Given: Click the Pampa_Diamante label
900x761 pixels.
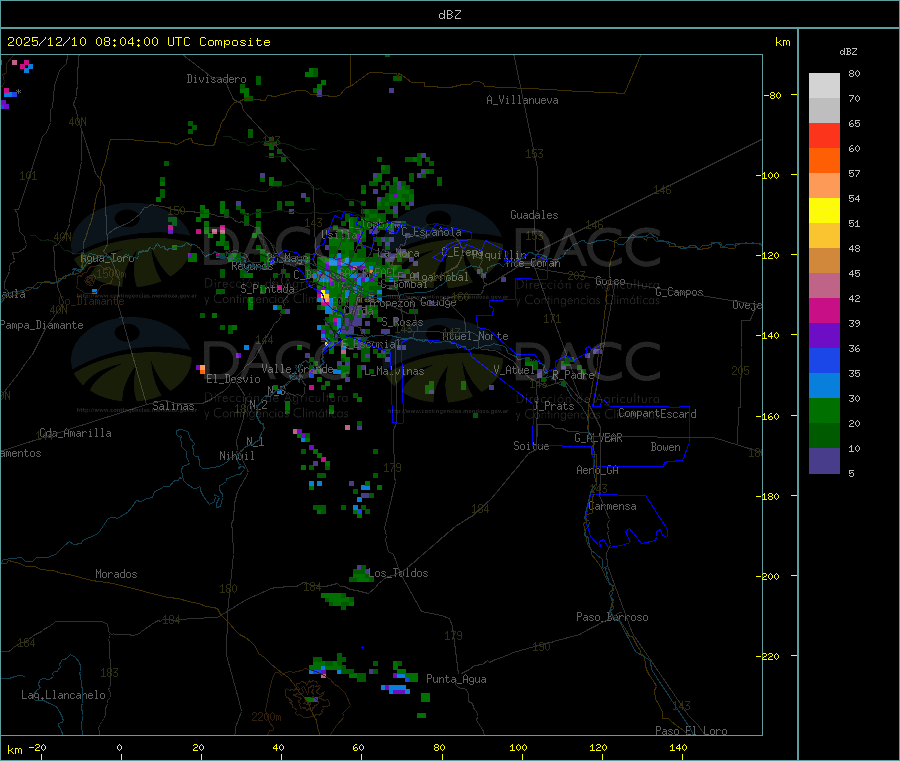Looking at the screenshot, I should coord(42,325).
